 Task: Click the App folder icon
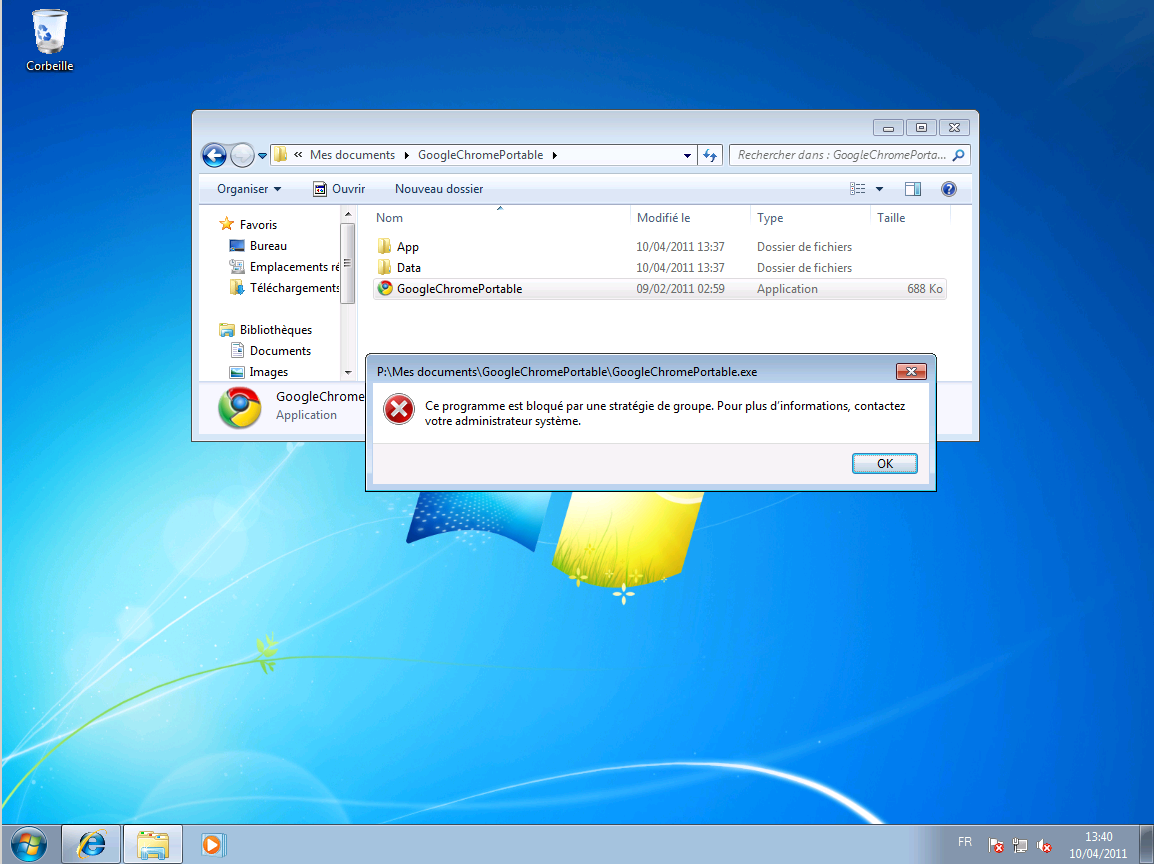[x=384, y=246]
